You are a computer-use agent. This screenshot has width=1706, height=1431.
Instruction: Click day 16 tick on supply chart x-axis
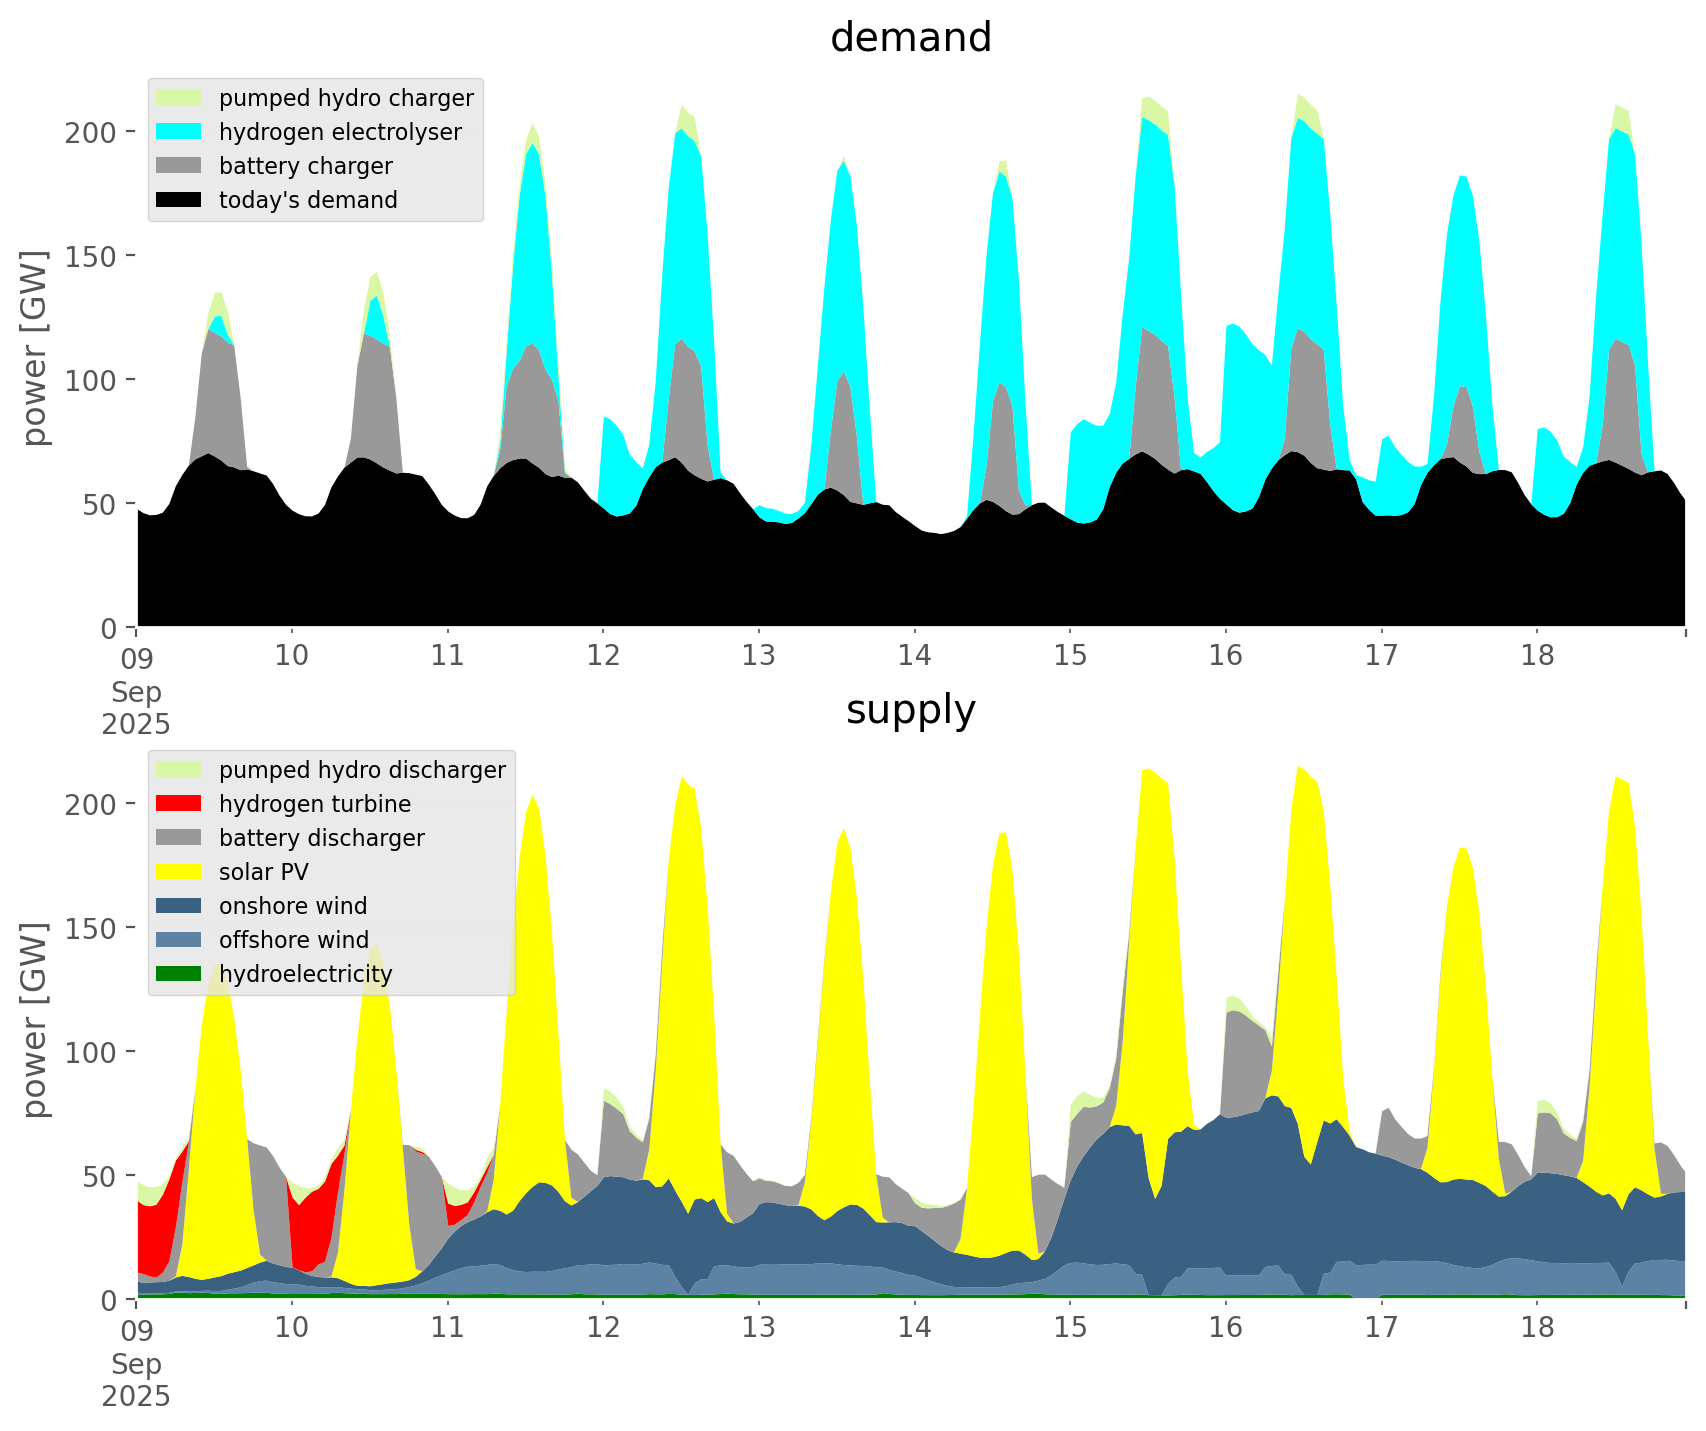point(1225,1328)
